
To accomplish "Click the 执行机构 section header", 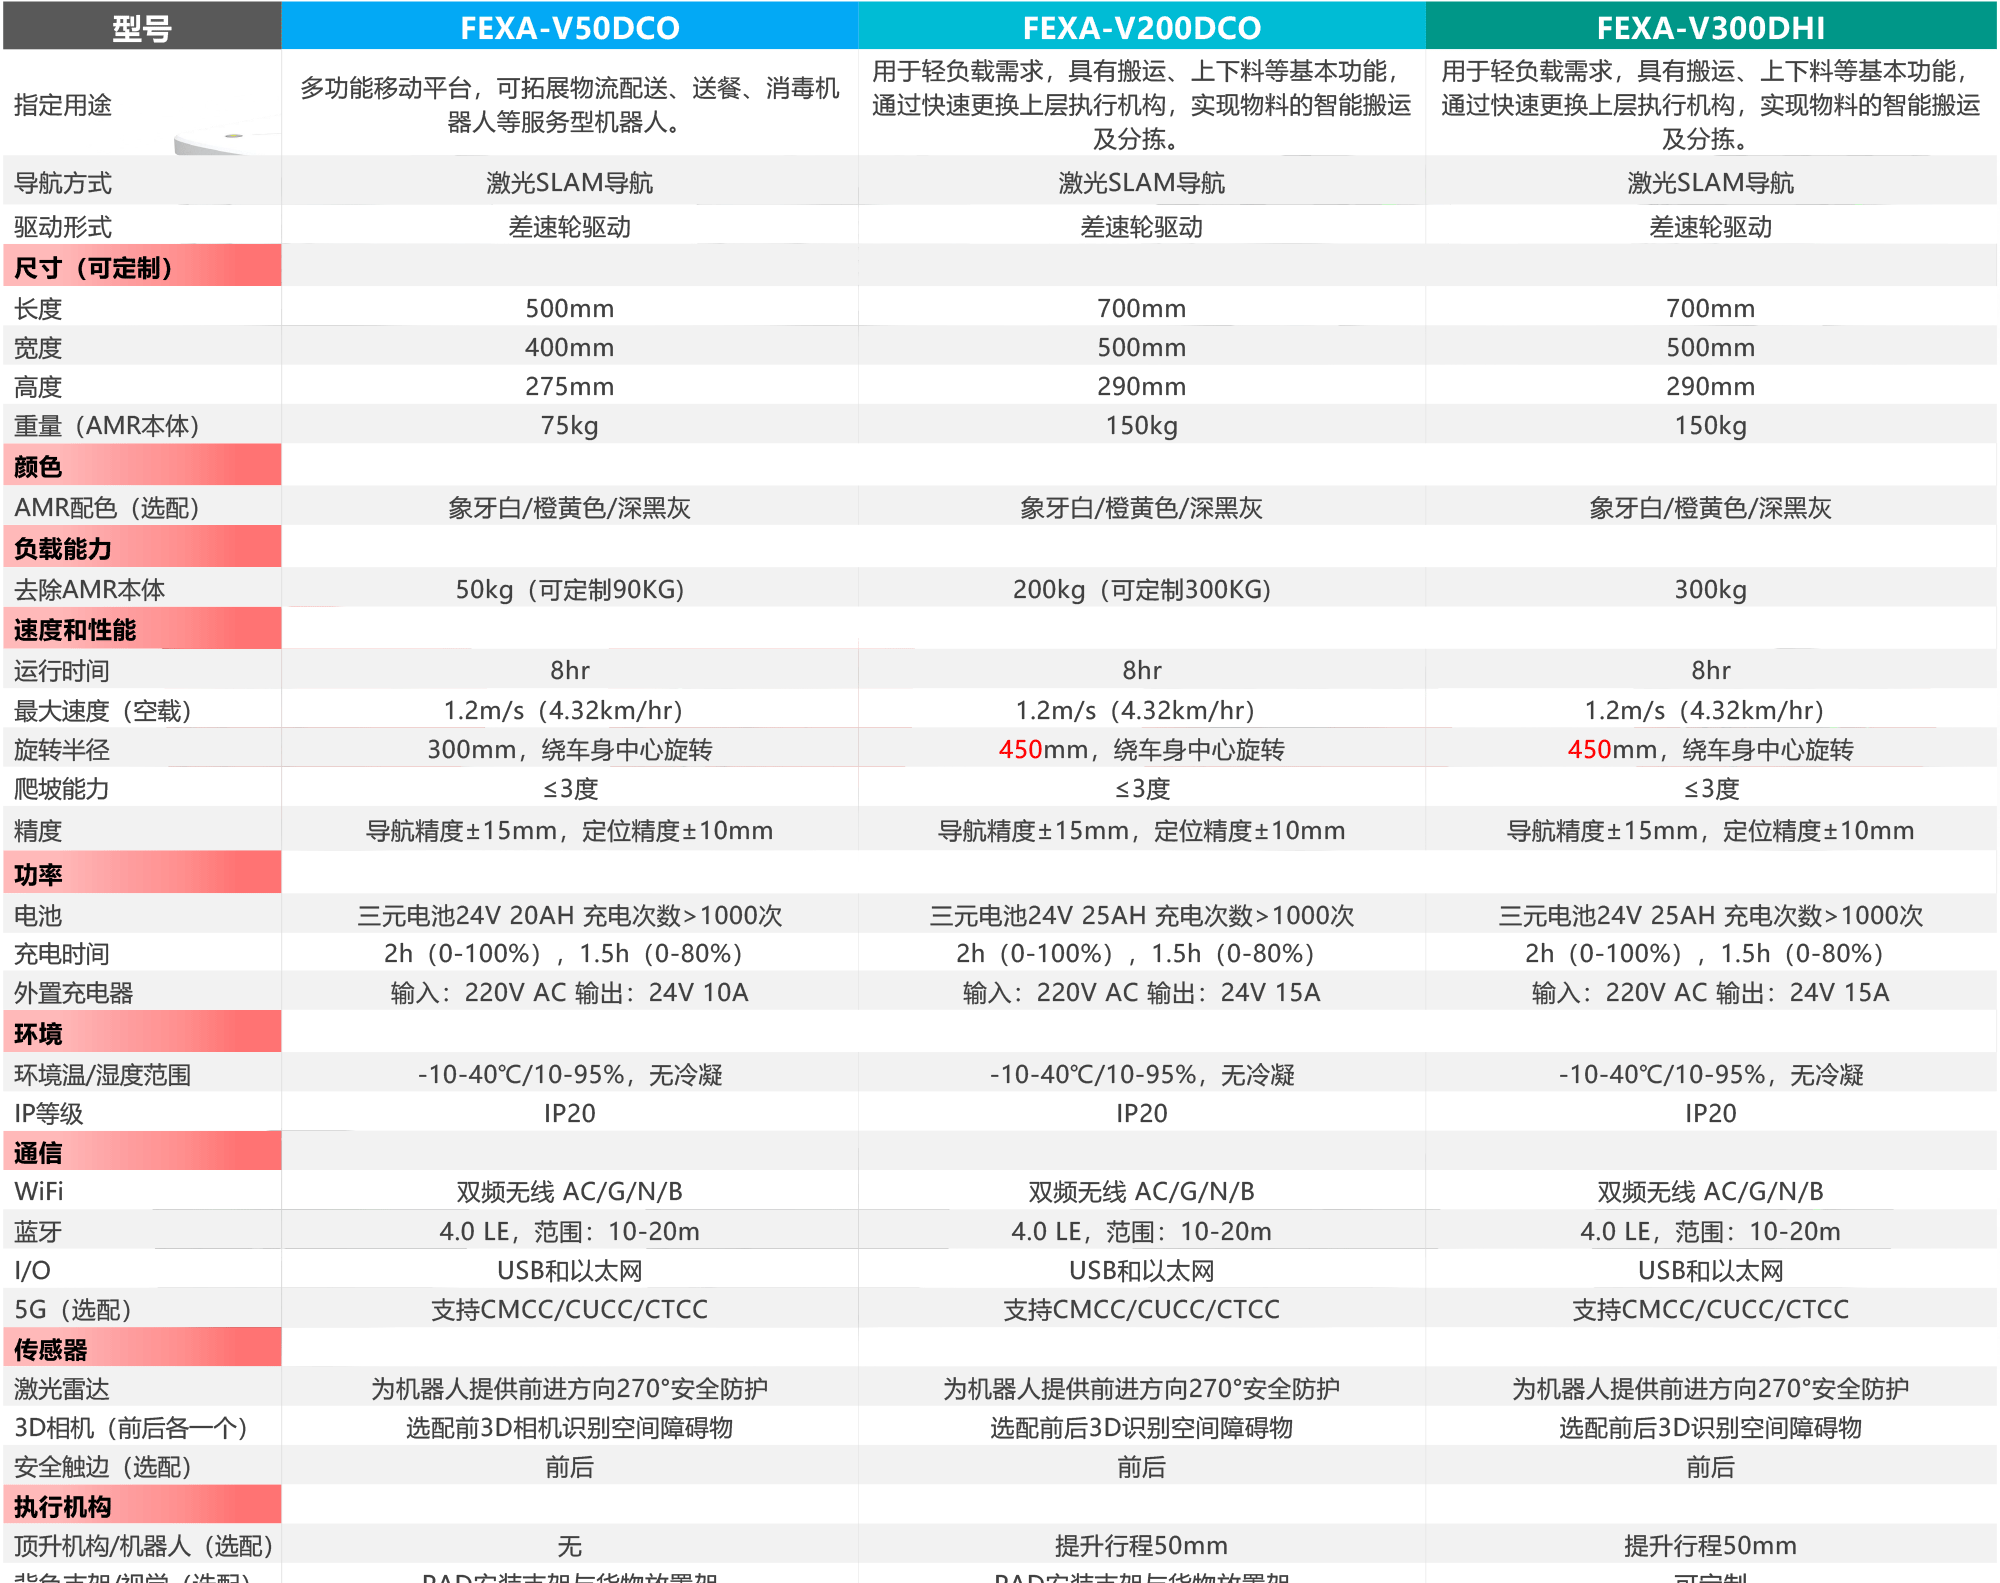I will 62,1506.
